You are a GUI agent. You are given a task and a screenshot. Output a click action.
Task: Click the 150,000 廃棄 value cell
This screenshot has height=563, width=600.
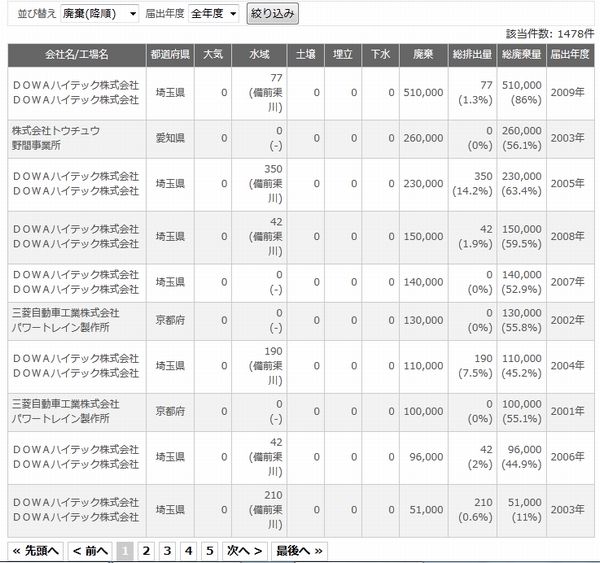click(x=423, y=237)
